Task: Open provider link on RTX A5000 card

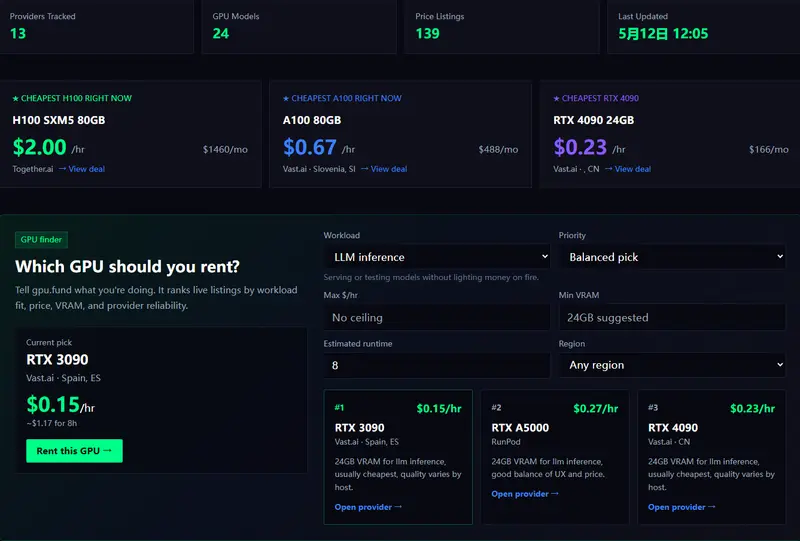Action: pos(525,494)
